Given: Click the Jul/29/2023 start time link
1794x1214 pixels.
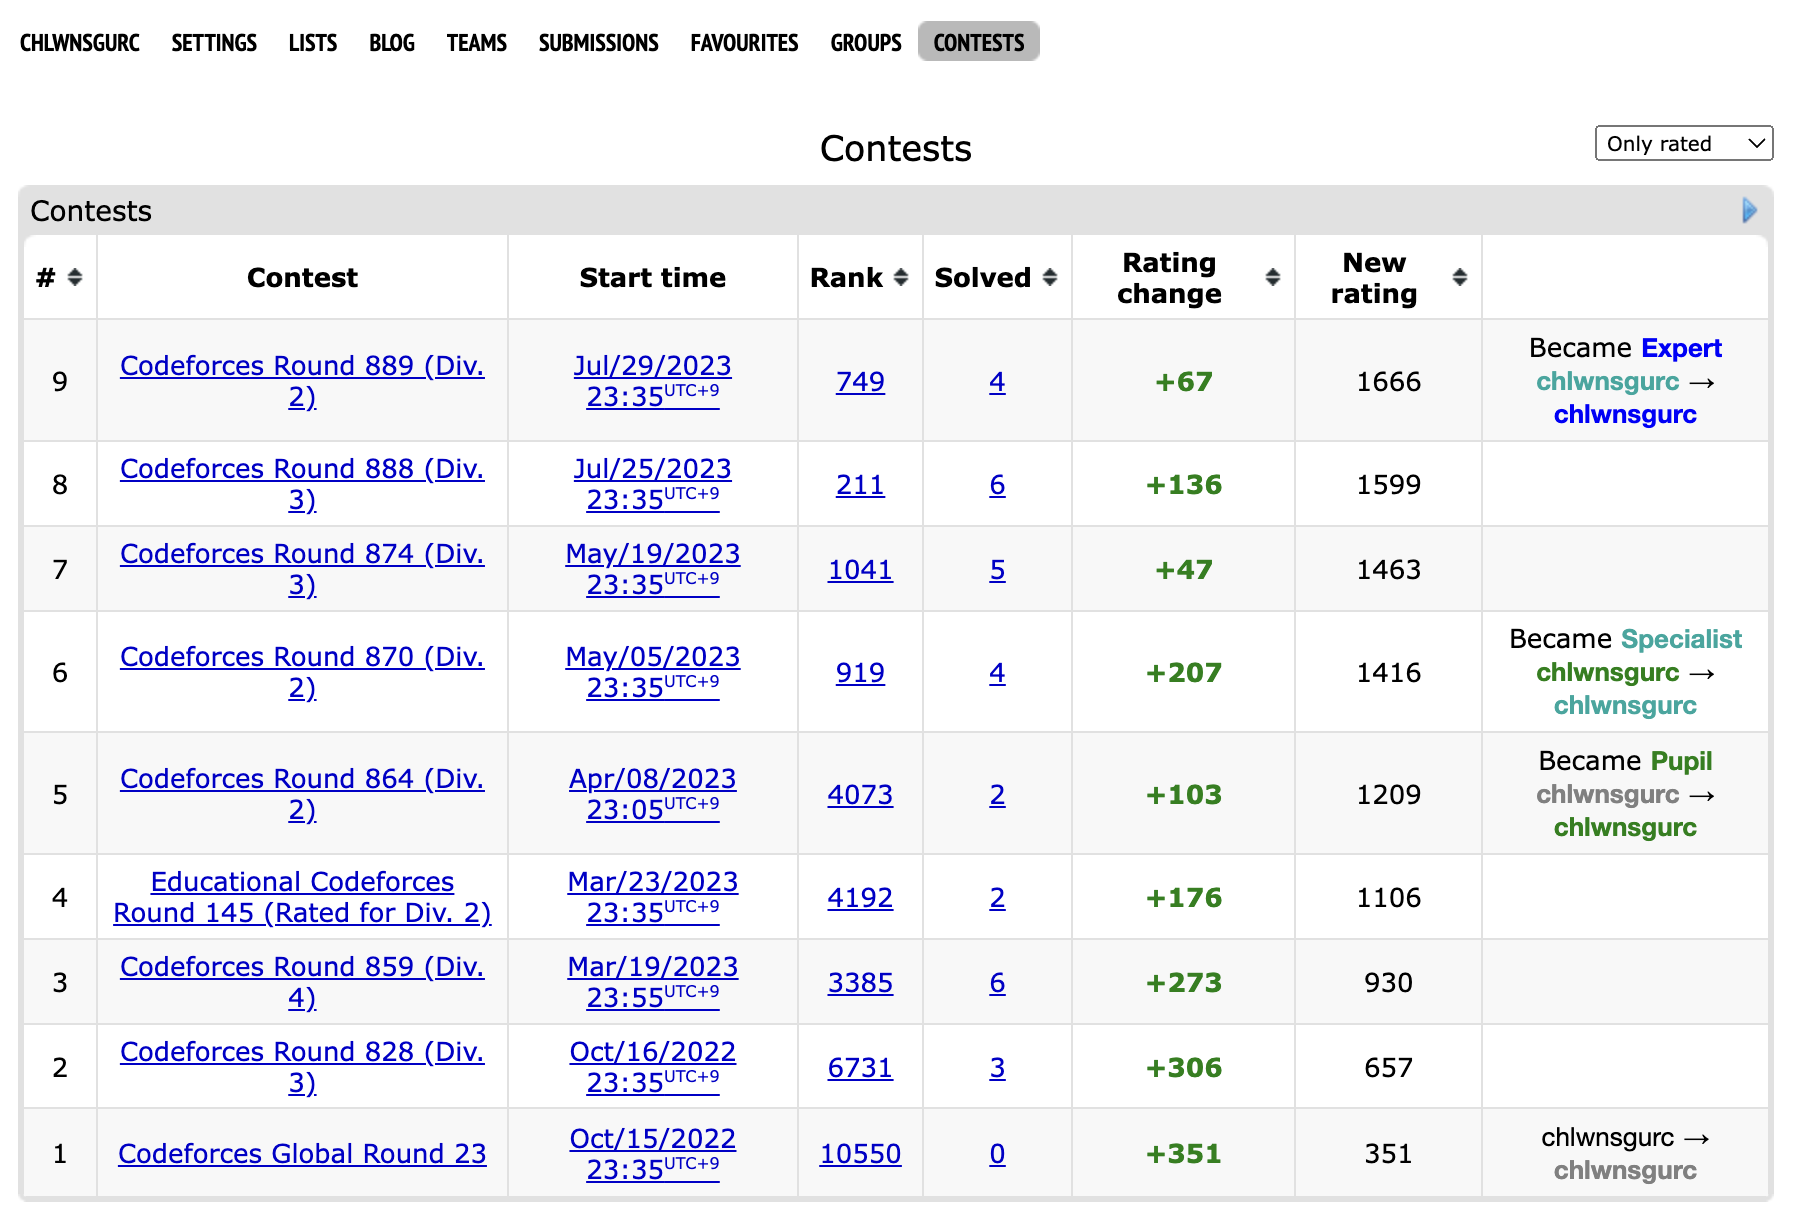Looking at the screenshot, I should click(653, 381).
